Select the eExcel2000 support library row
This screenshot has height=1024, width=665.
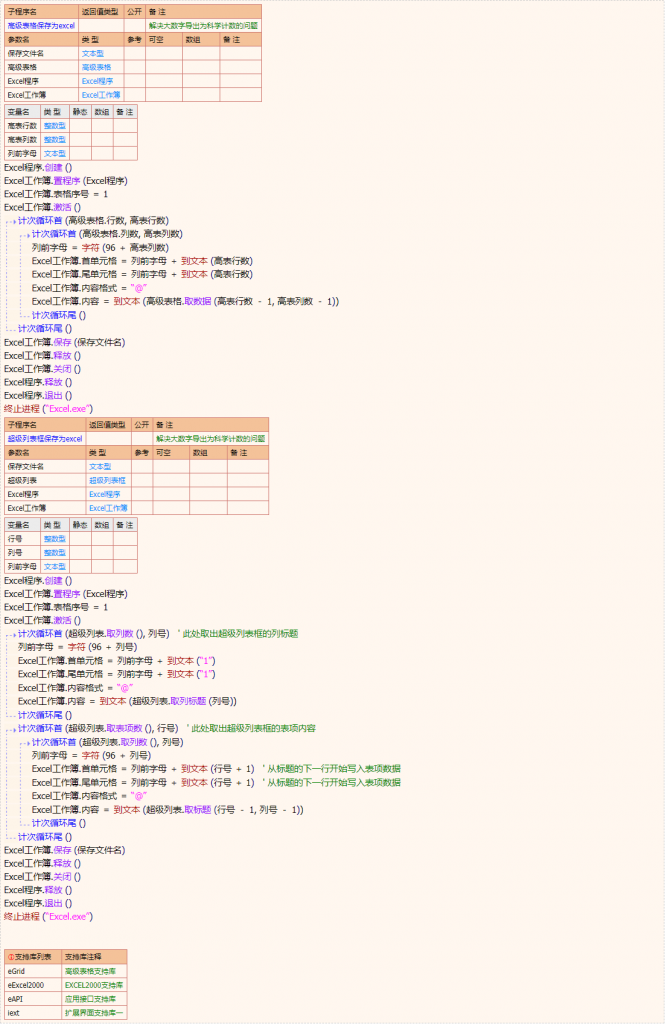pyautogui.click(x=66, y=985)
